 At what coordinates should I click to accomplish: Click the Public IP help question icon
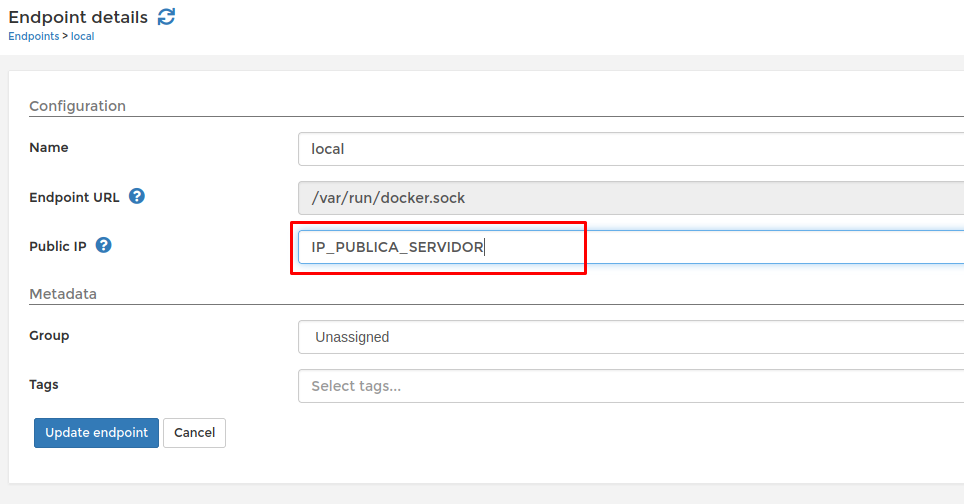pyautogui.click(x=103, y=245)
